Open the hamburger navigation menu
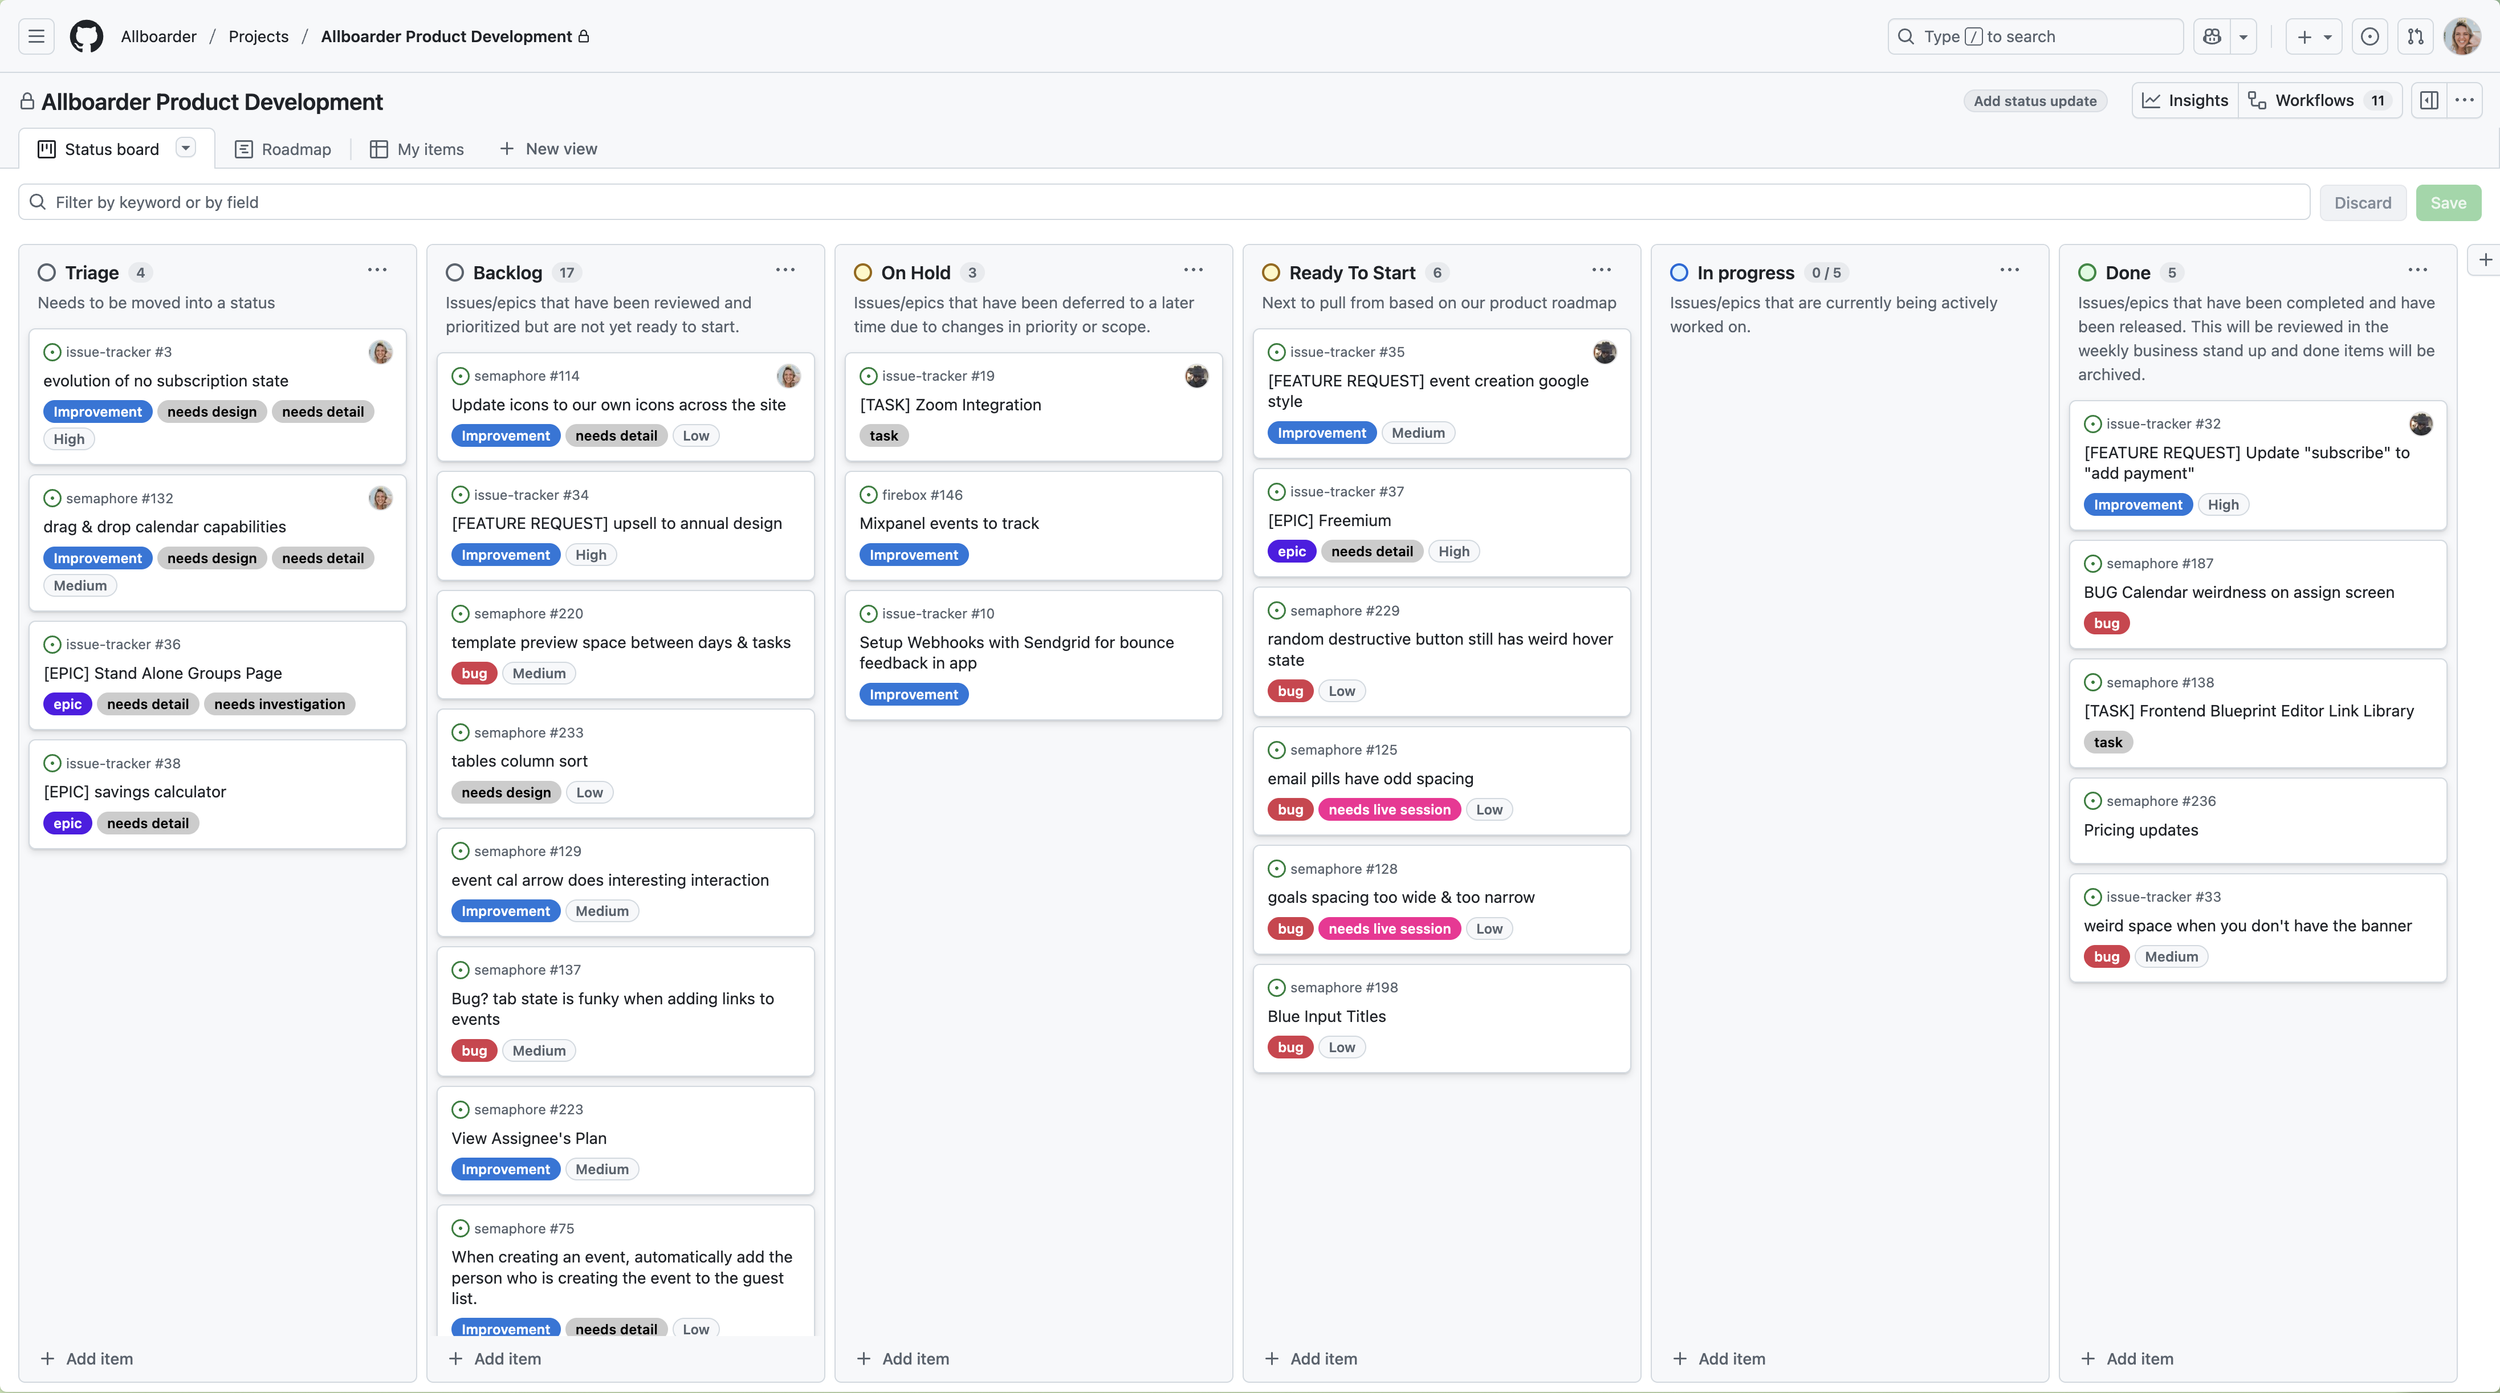The height and width of the screenshot is (1393, 2500). [x=36, y=37]
